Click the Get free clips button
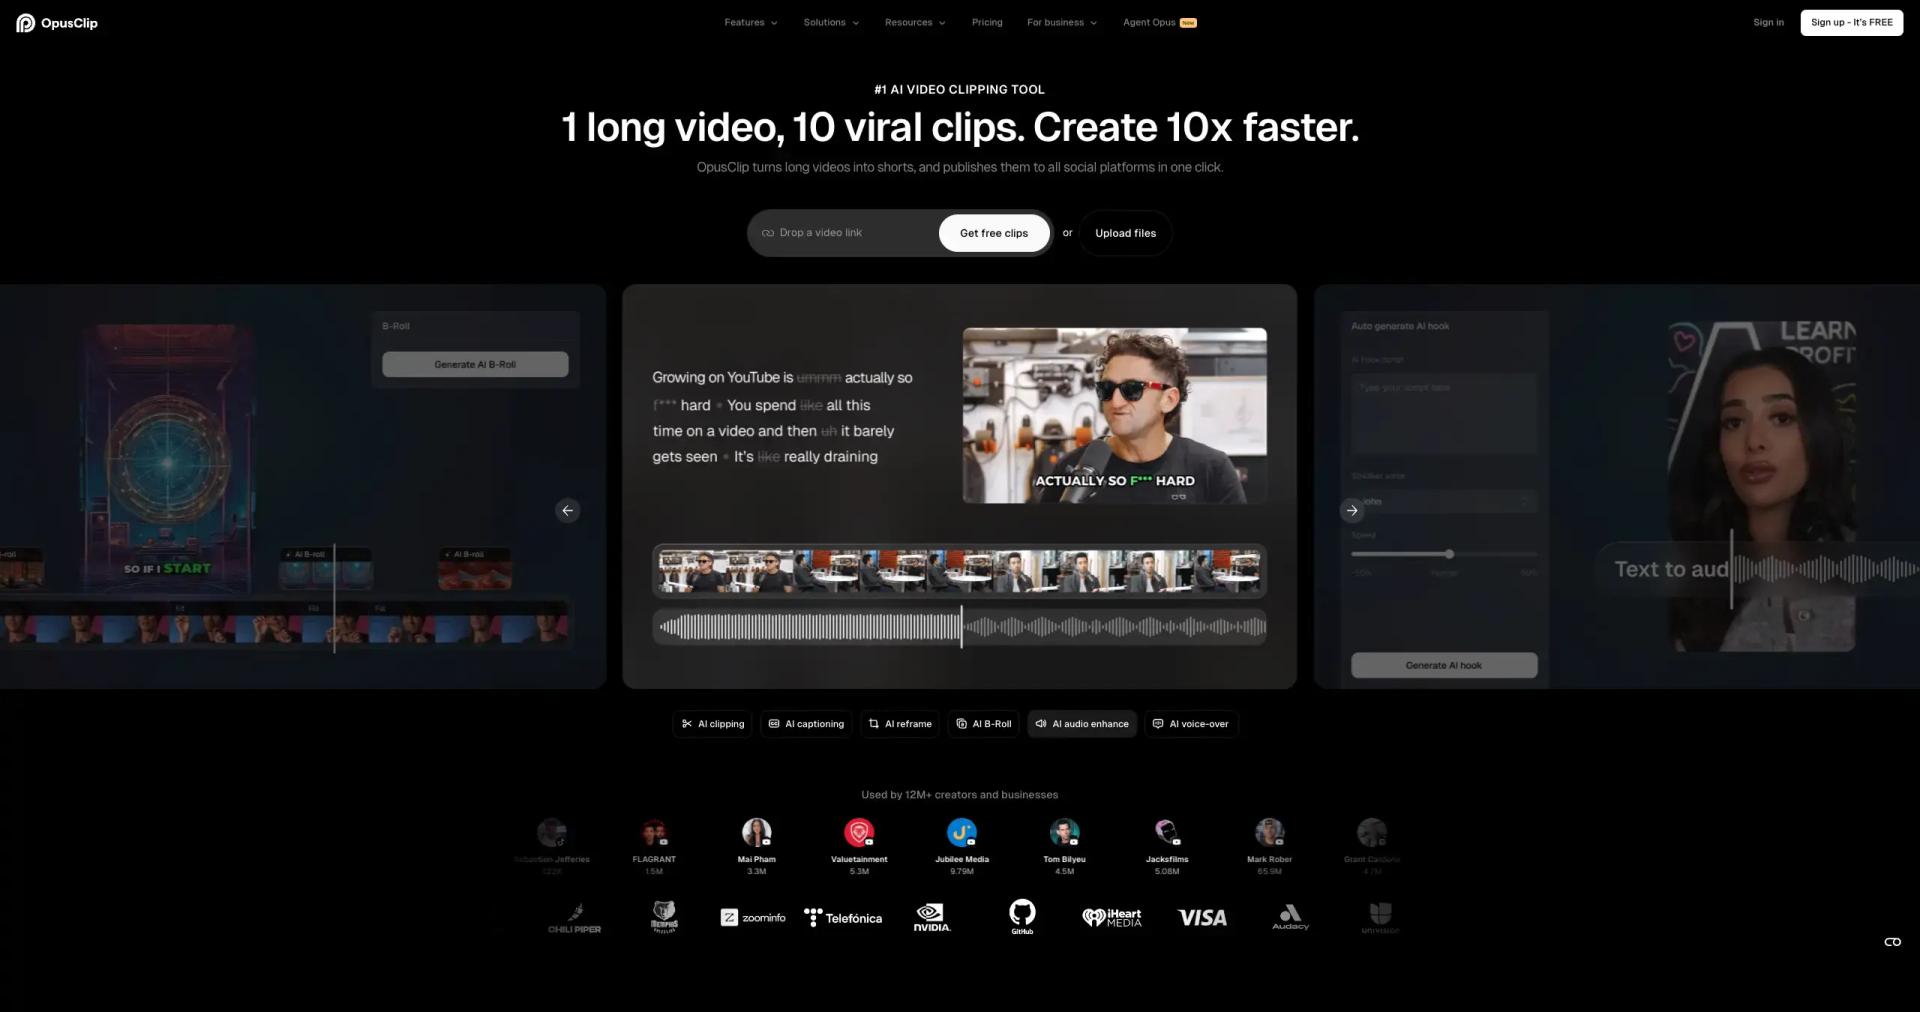This screenshot has width=1920, height=1012. (x=994, y=232)
